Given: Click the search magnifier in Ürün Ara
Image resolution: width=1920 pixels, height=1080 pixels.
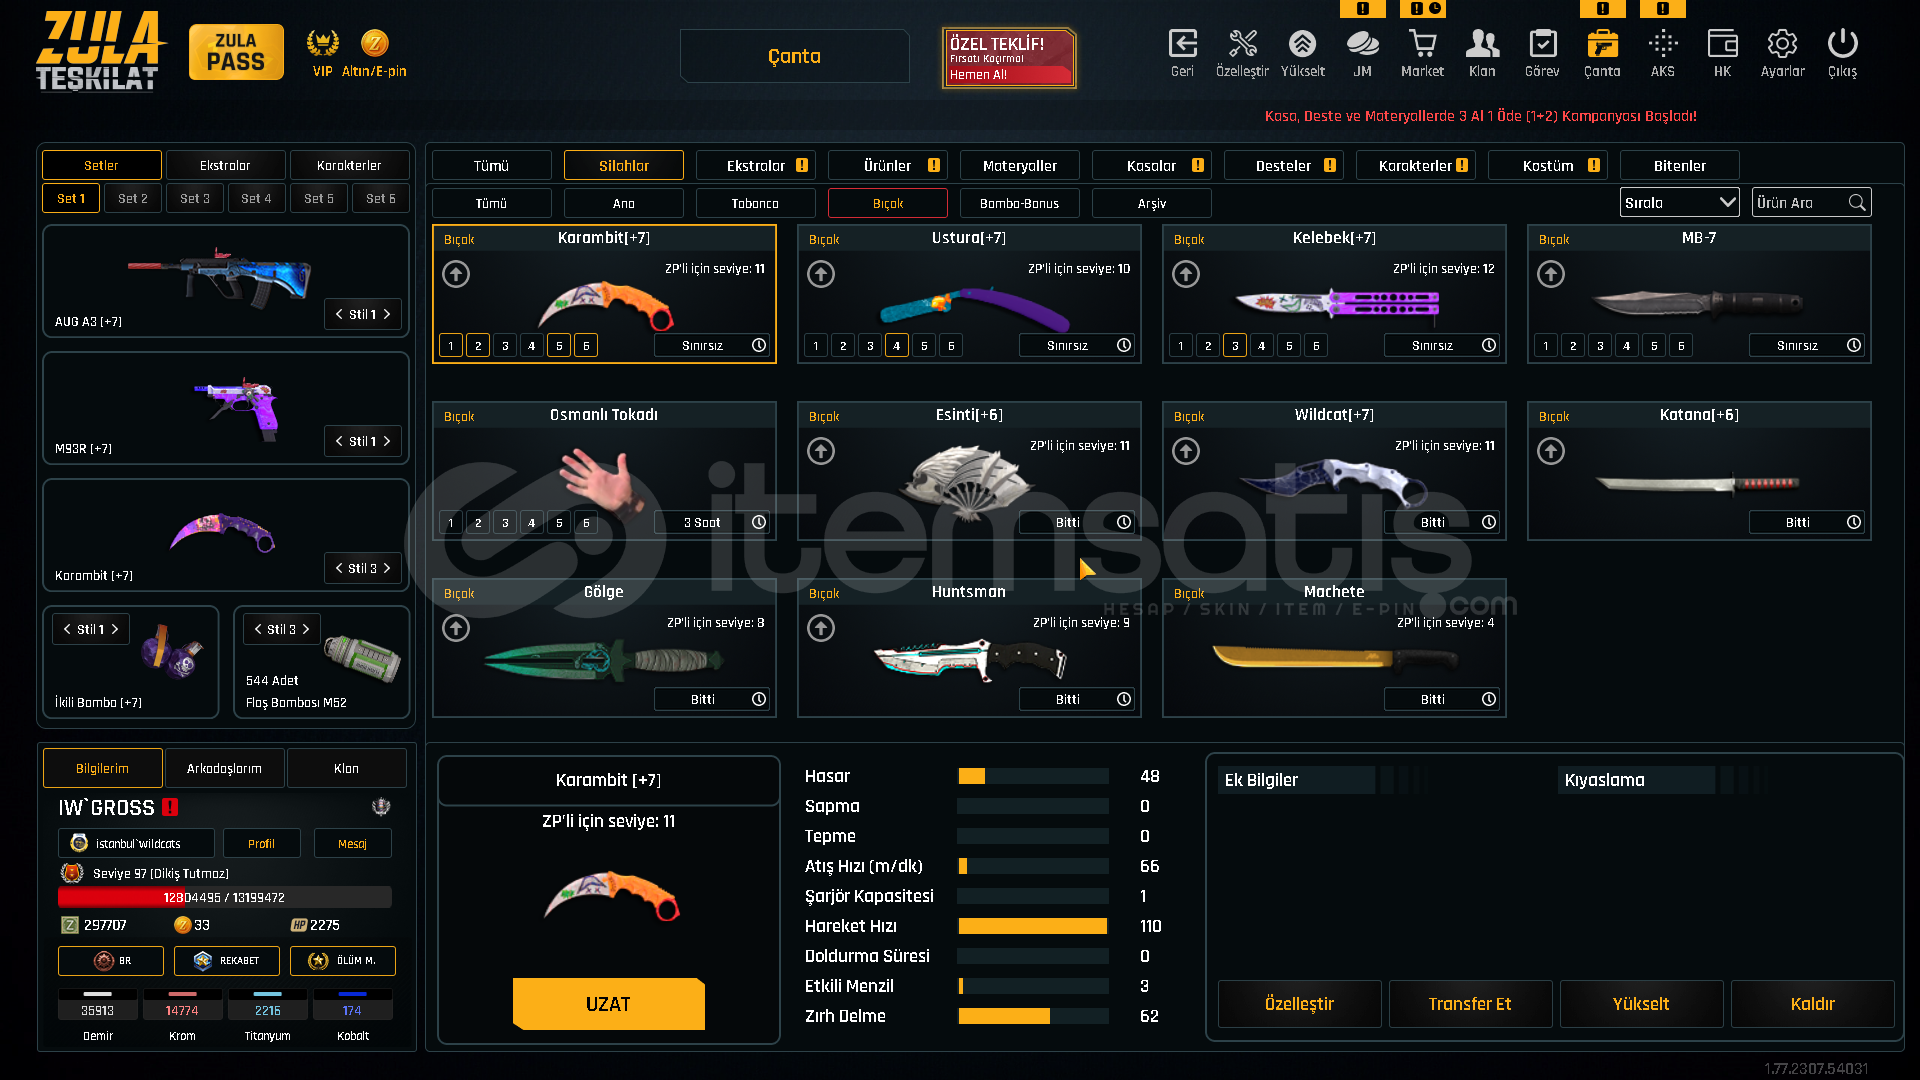Looking at the screenshot, I should (x=1857, y=203).
